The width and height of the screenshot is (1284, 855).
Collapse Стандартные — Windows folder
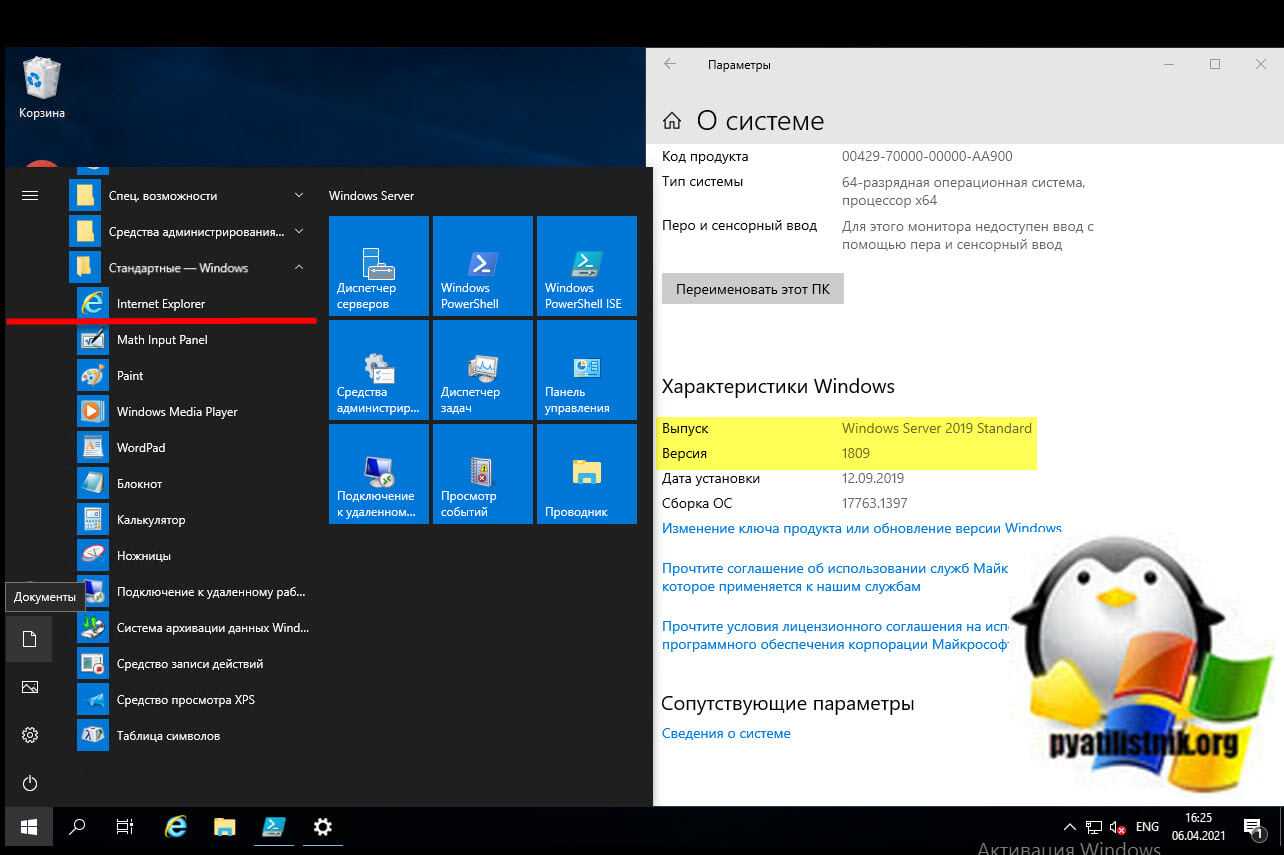tap(193, 267)
